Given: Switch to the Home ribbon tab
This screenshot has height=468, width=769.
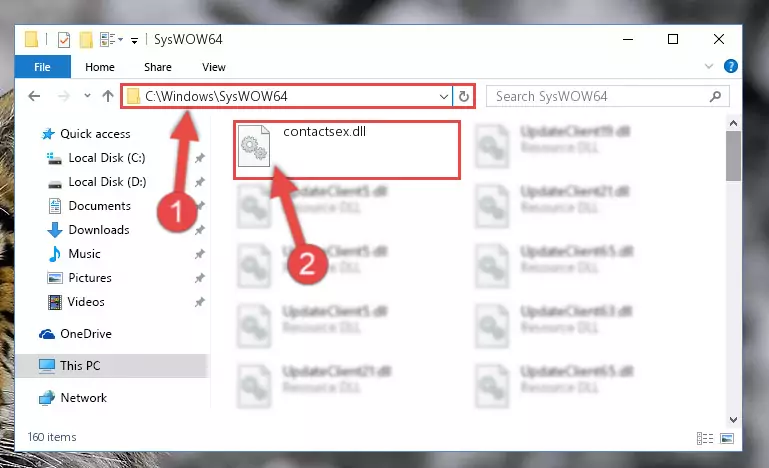Looking at the screenshot, I should pyautogui.click(x=100, y=67).
